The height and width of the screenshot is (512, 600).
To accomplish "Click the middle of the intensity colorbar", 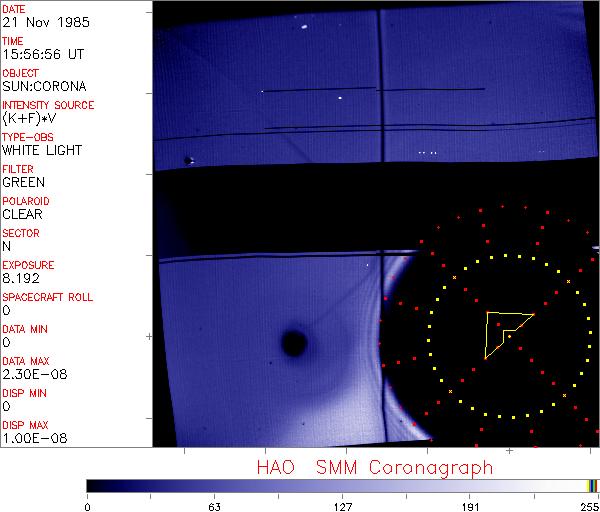I will pos(342,485).
